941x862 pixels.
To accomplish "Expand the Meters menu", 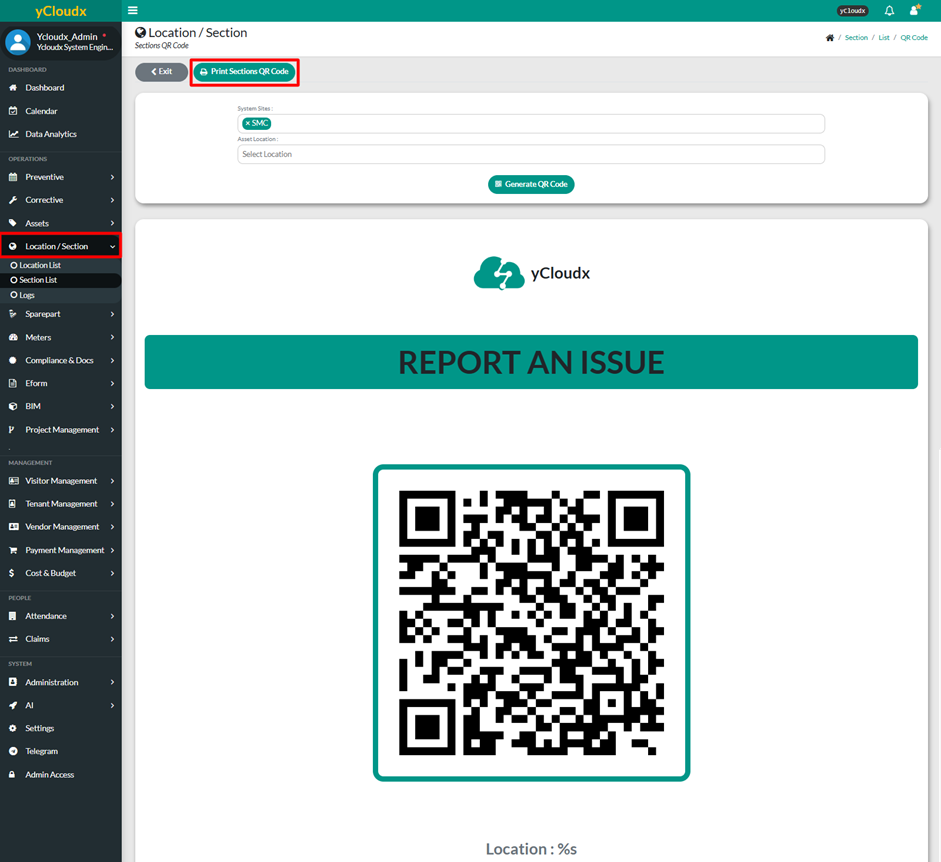I will point(61,337).
